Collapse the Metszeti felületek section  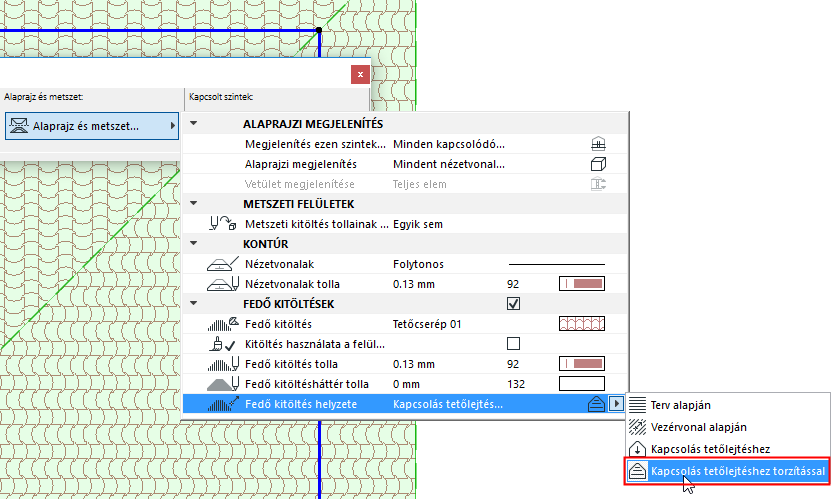click(194, 203)
